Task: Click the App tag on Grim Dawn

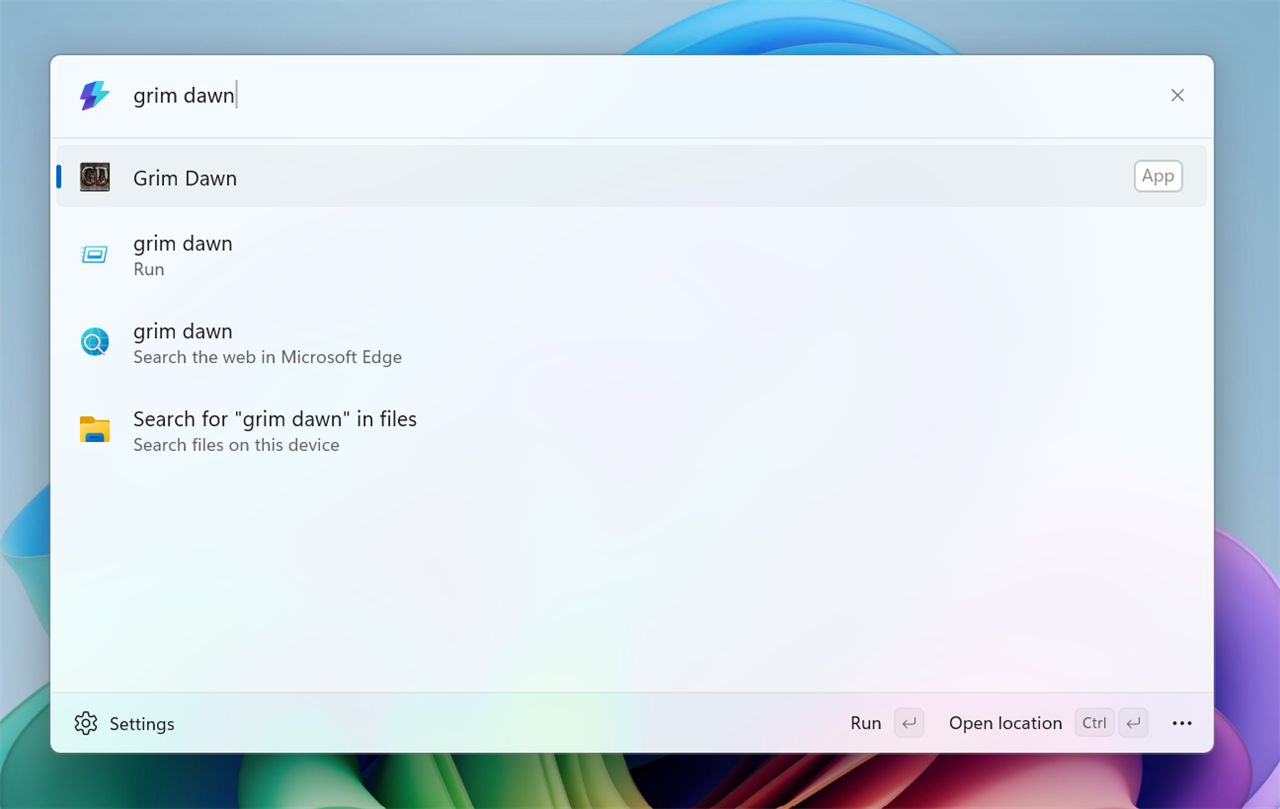Action: point(1158,176)
